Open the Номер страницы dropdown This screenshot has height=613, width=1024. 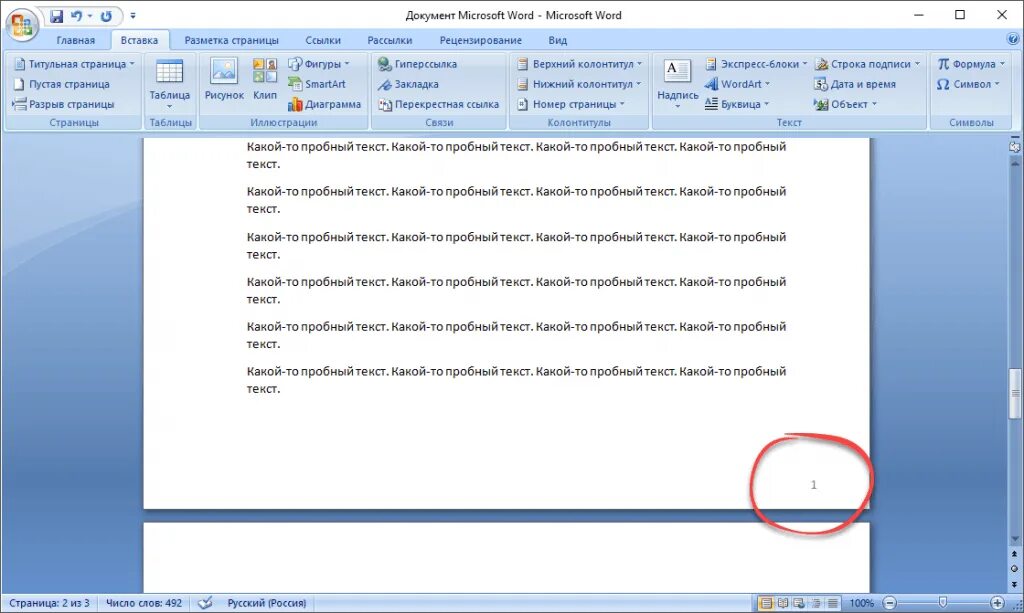571,104
